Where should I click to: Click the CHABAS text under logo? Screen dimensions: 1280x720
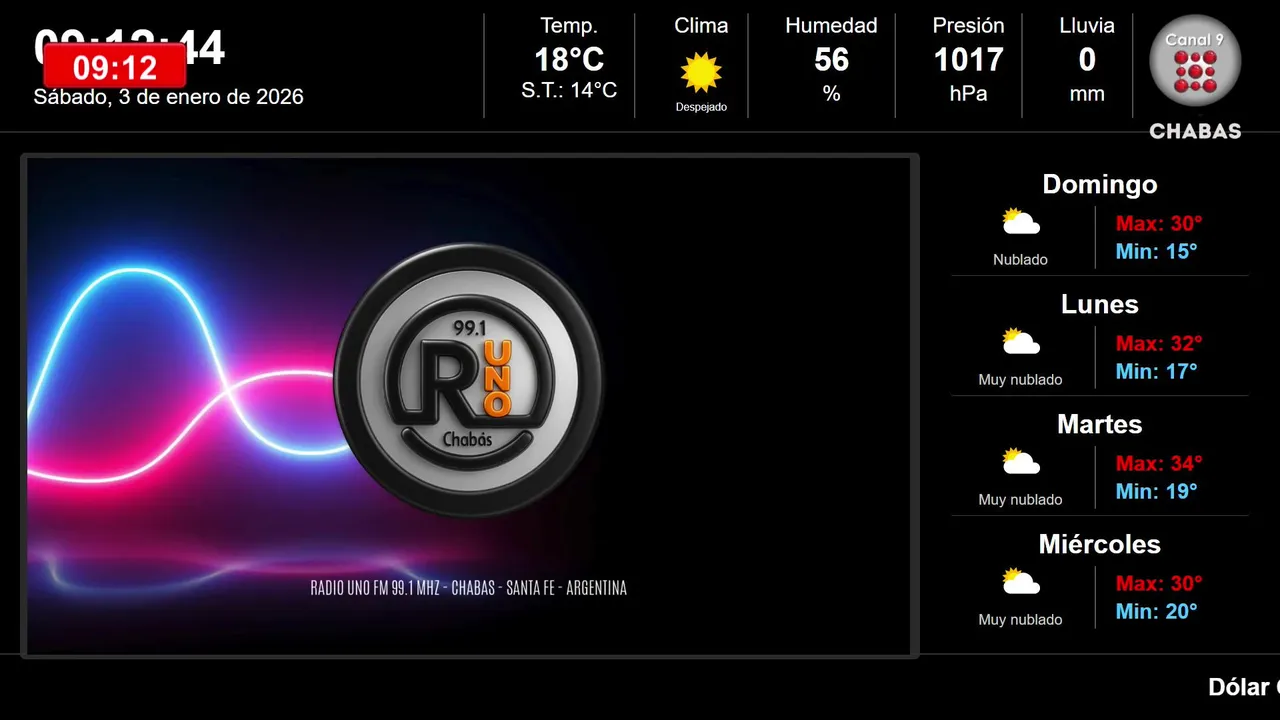click(1195, 131)
